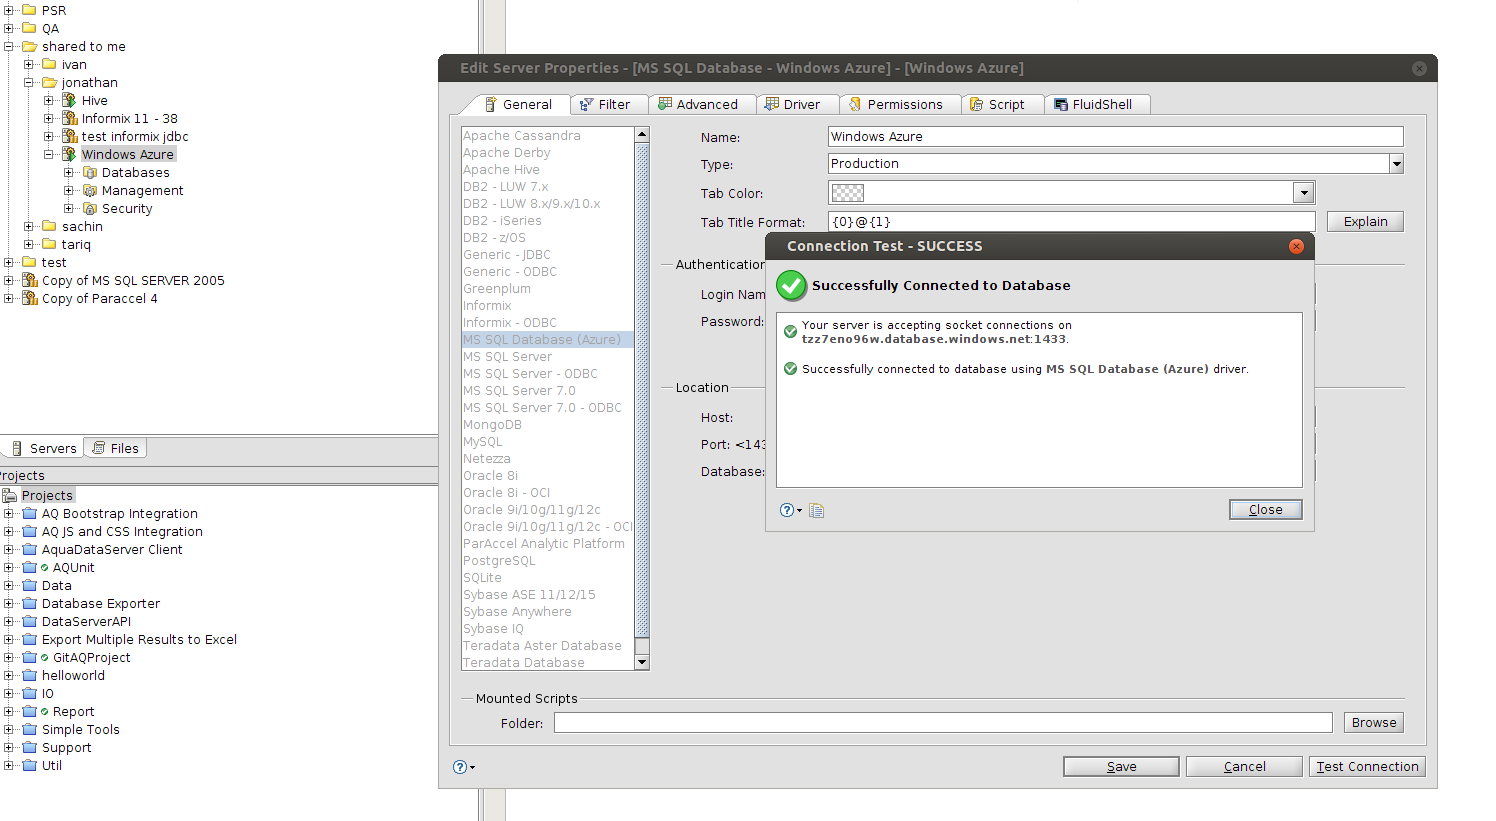Viewport: 1496px width, 821px height.
Task: Click the DataServerAPI project folder icon
Action: [x=29, y=621]
